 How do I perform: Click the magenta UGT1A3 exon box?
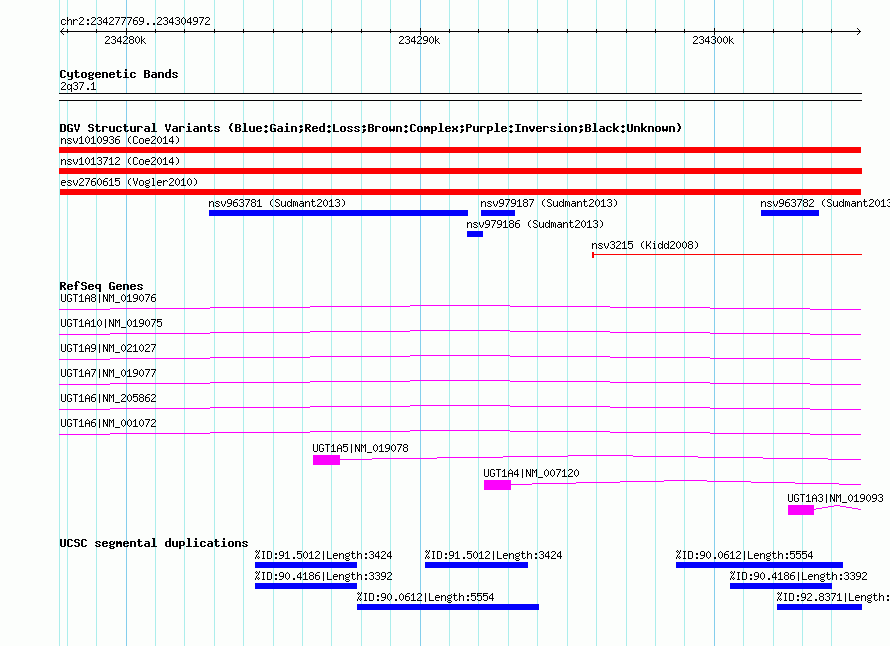coord(801,510)
